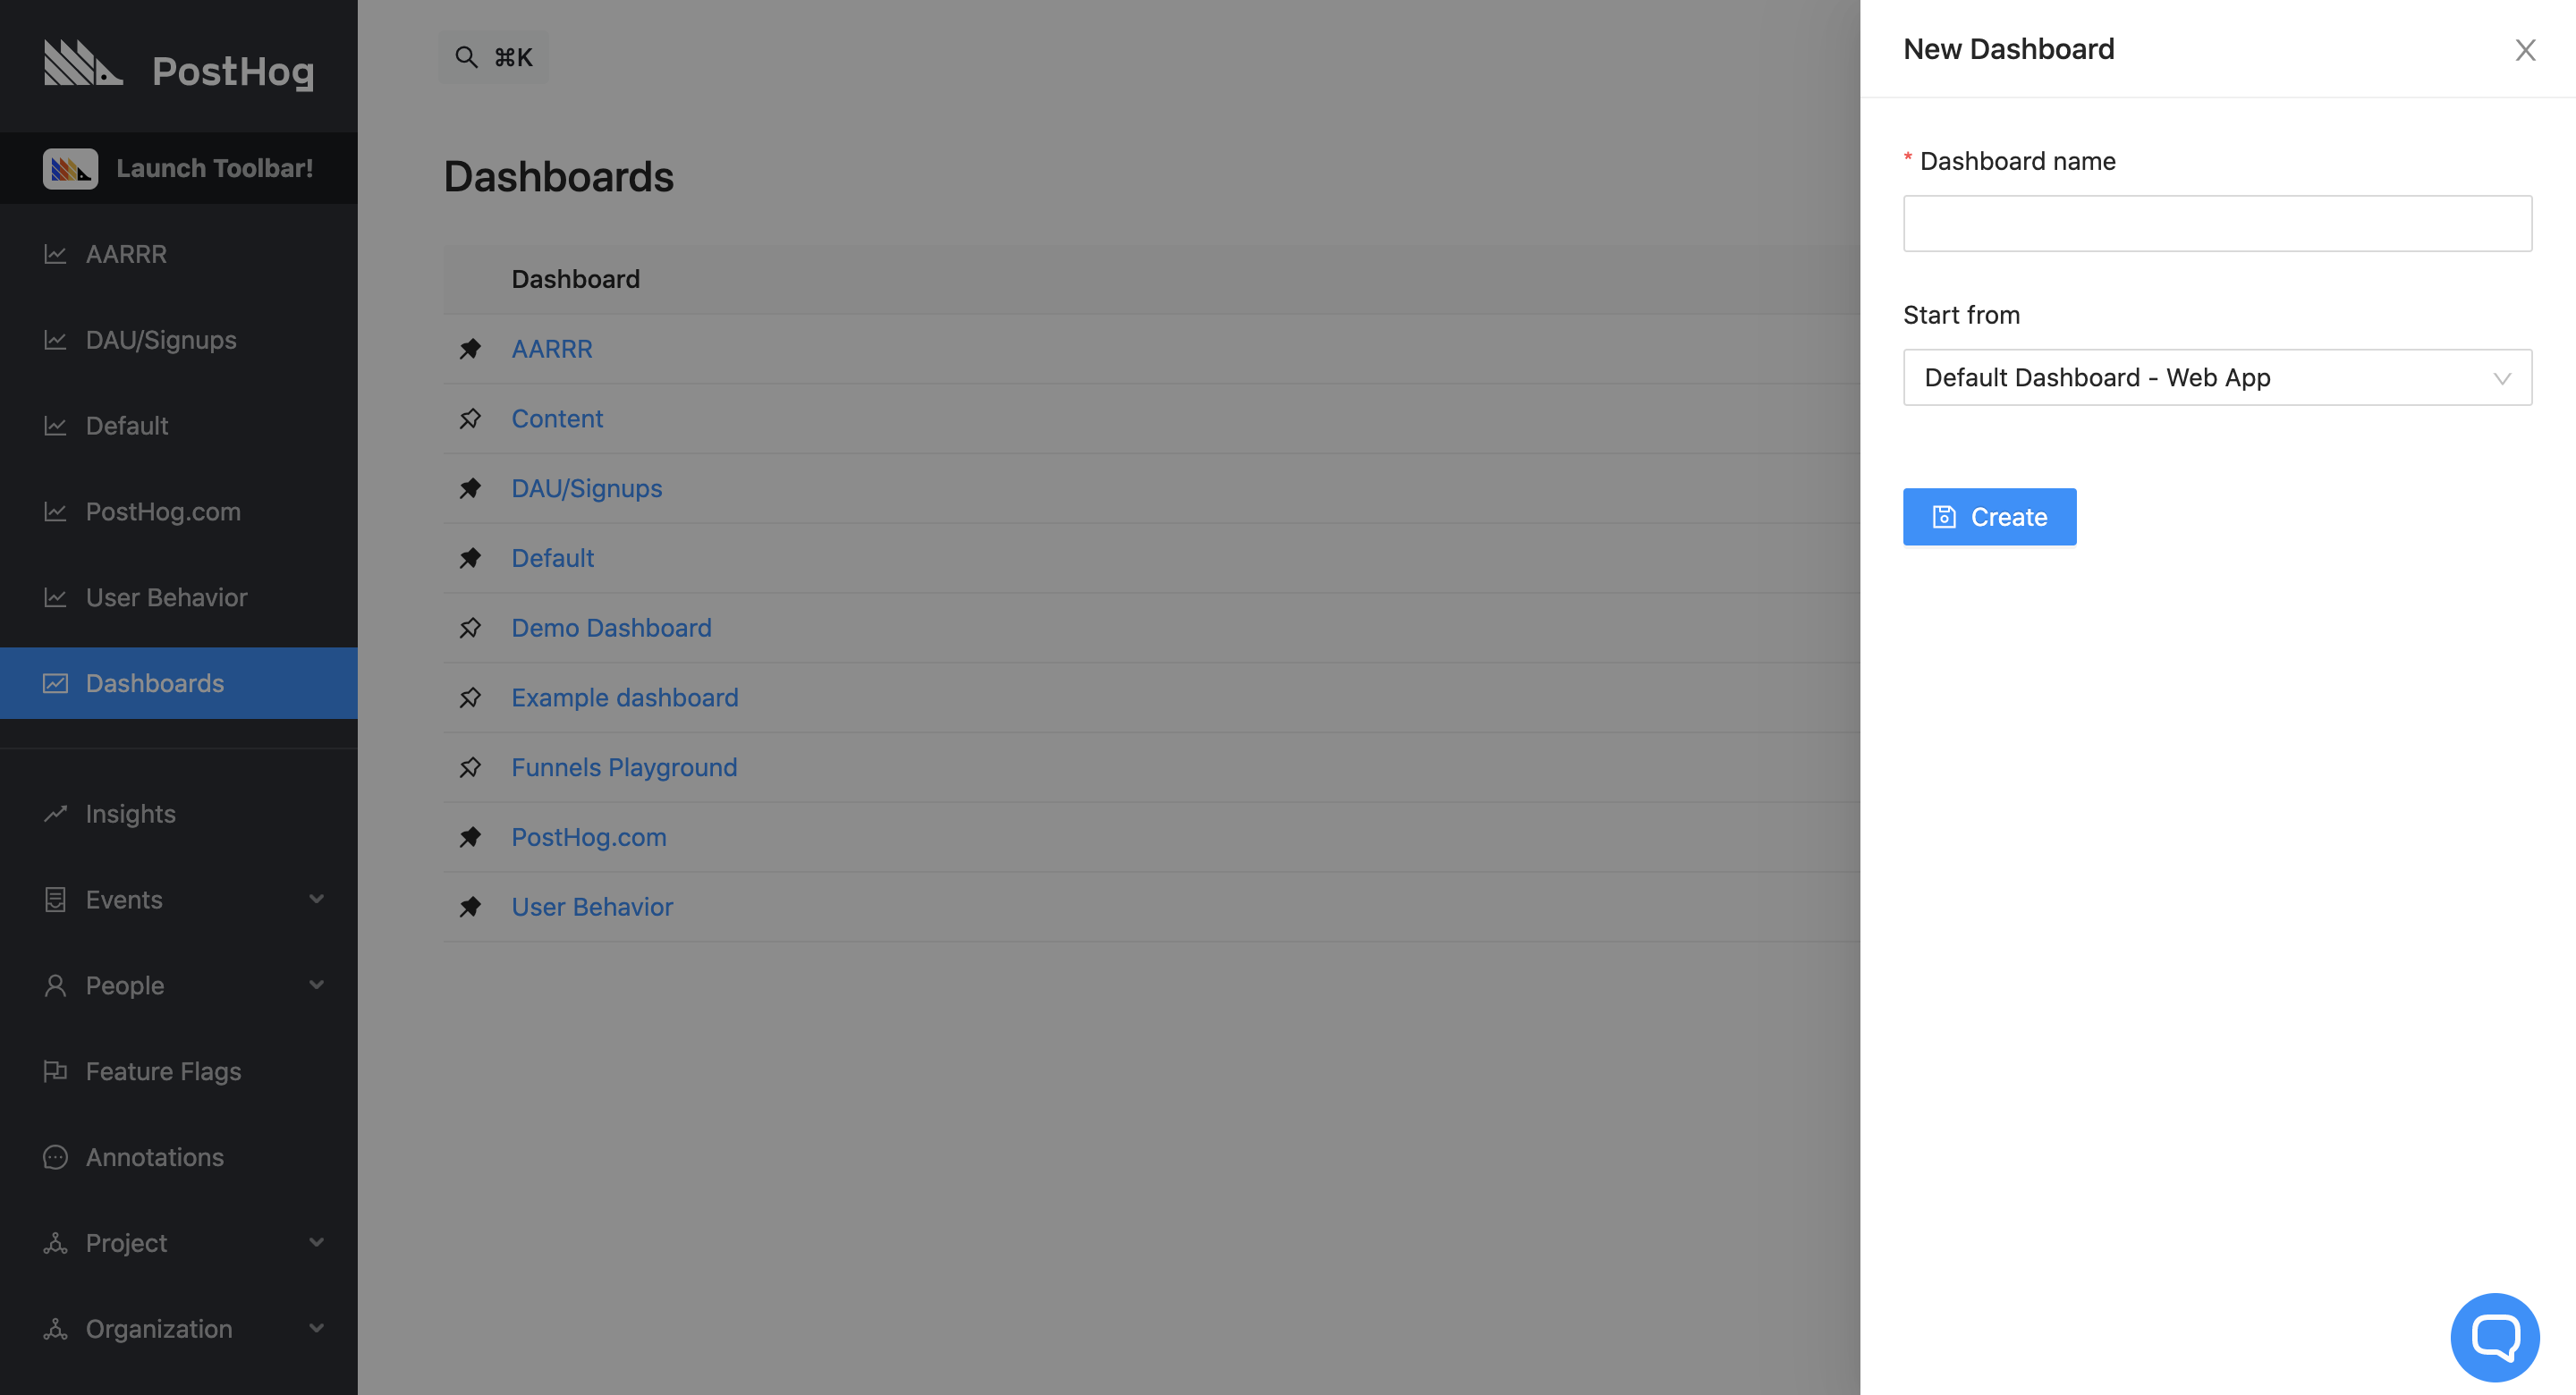Screen dimensions: 2576x1395
Task: Open the AARRR dashboard from the sidebar
Action: [125, 254]
